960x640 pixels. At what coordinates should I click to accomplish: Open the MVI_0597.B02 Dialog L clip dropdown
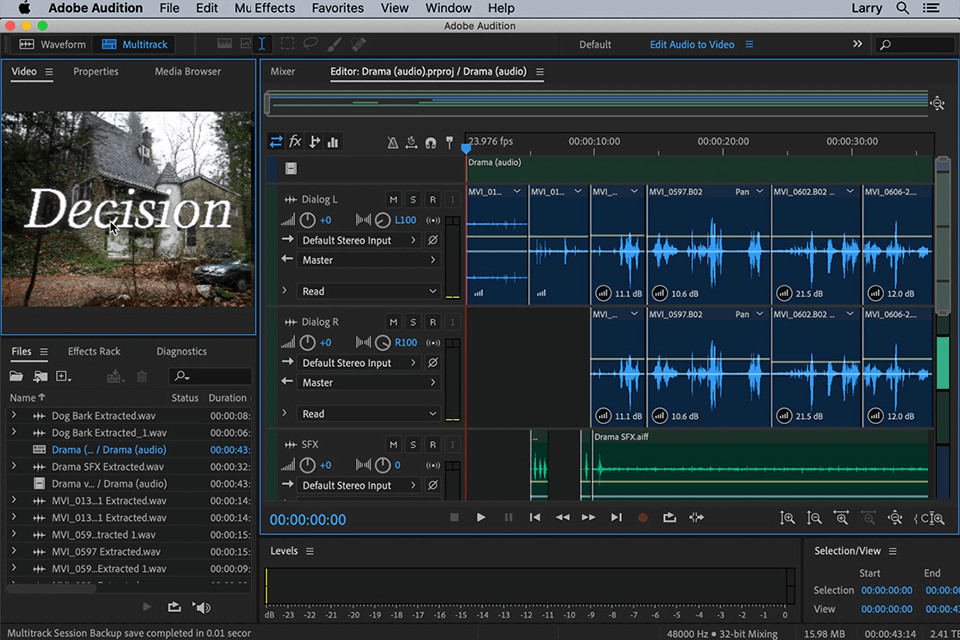coord(760,192)
